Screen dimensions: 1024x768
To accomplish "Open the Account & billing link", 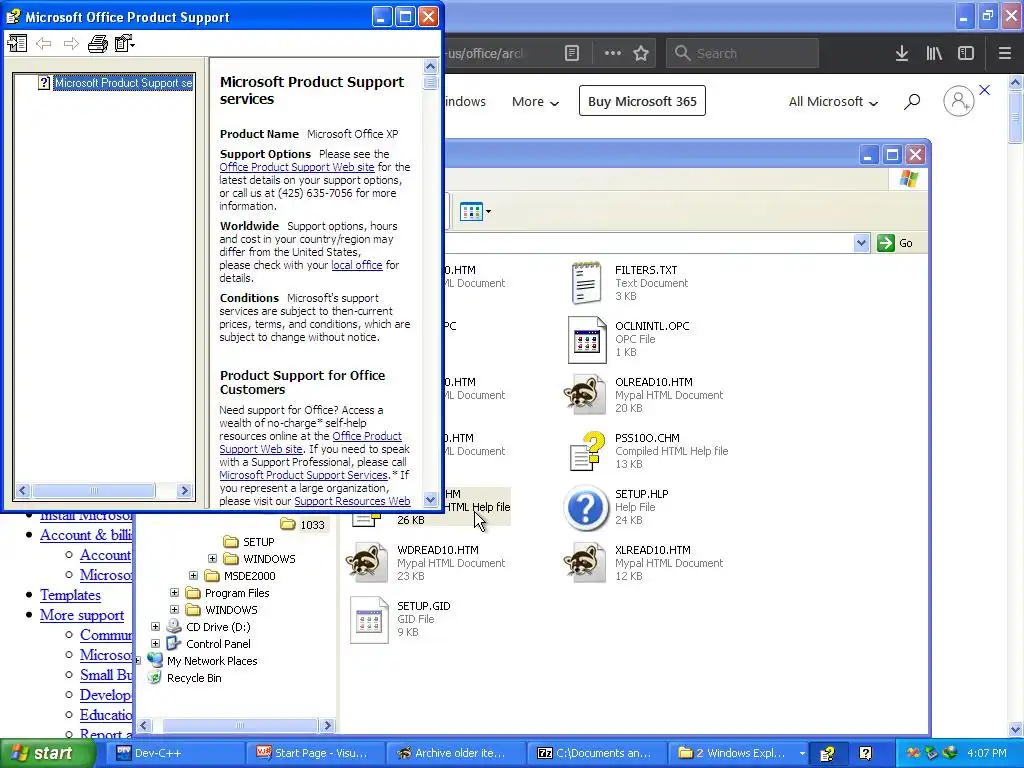I will [86, 535].
